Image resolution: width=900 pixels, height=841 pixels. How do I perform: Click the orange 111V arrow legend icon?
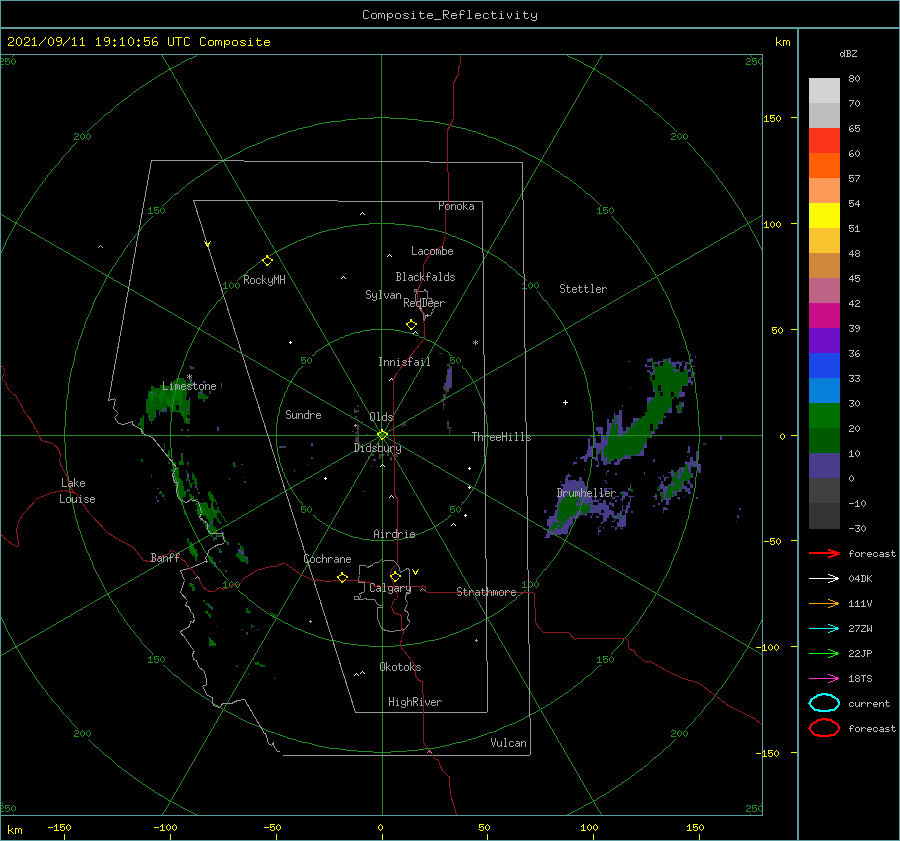pos(824,603)
